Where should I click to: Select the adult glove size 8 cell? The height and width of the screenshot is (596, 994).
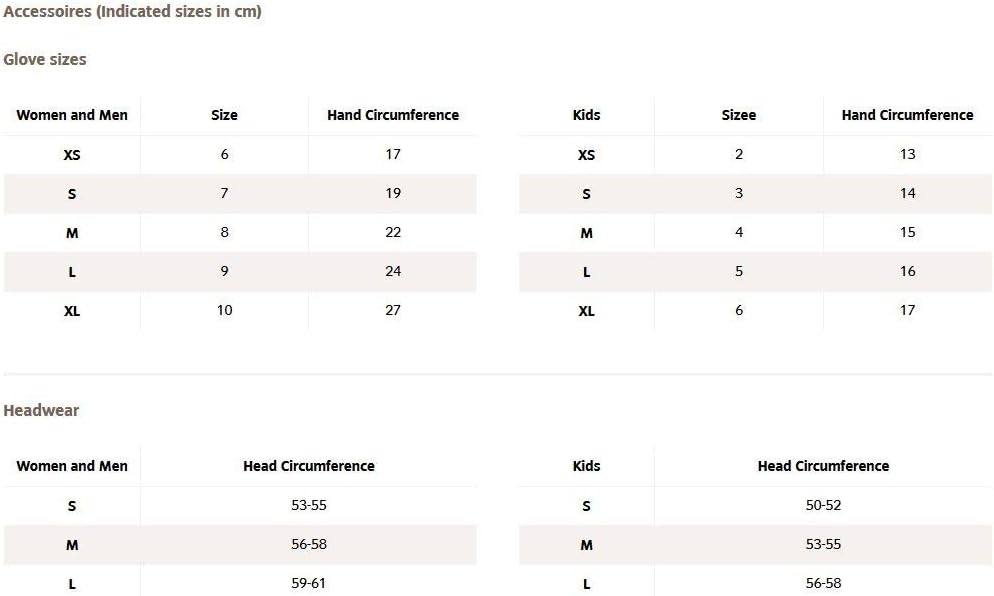(224, 232)
